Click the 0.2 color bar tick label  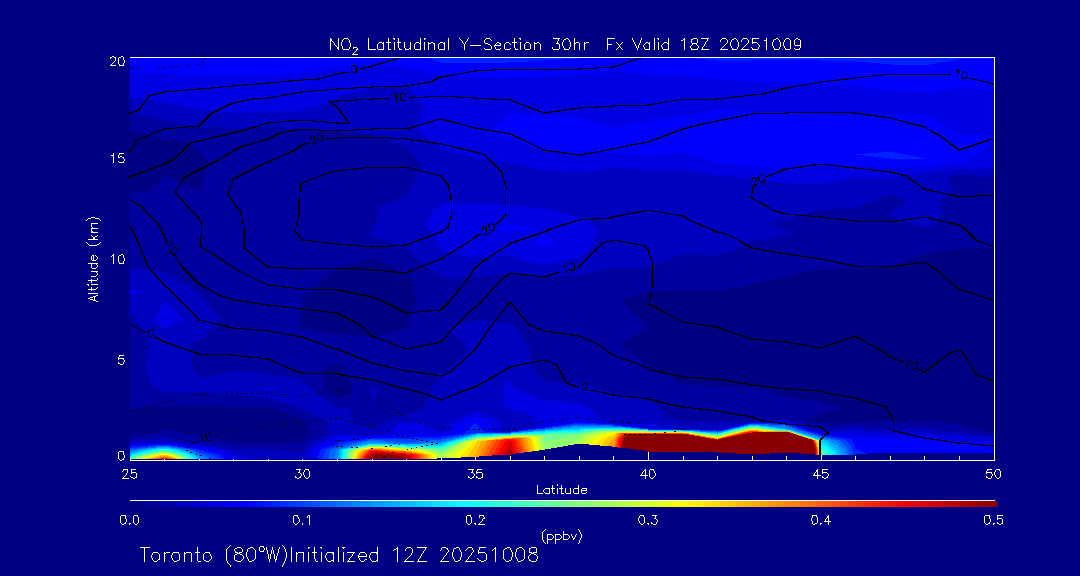(x=475, y=519)
